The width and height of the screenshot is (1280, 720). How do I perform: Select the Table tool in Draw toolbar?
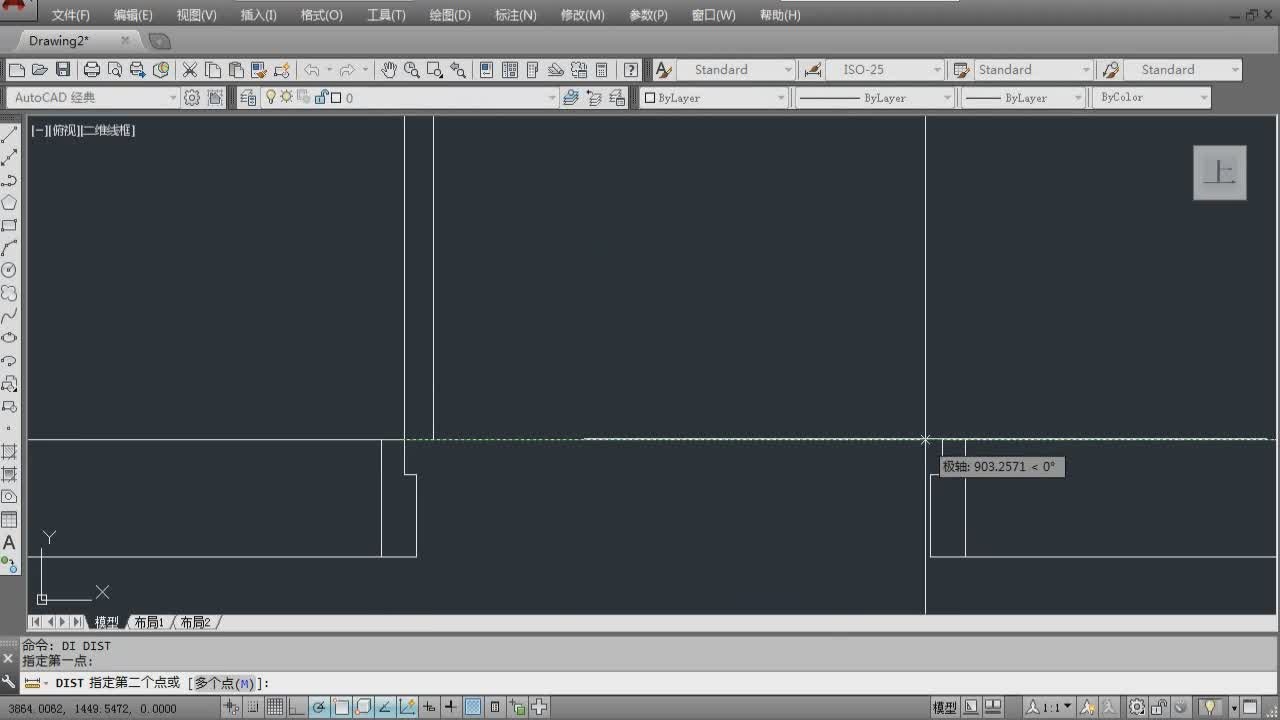click(9, 520)
